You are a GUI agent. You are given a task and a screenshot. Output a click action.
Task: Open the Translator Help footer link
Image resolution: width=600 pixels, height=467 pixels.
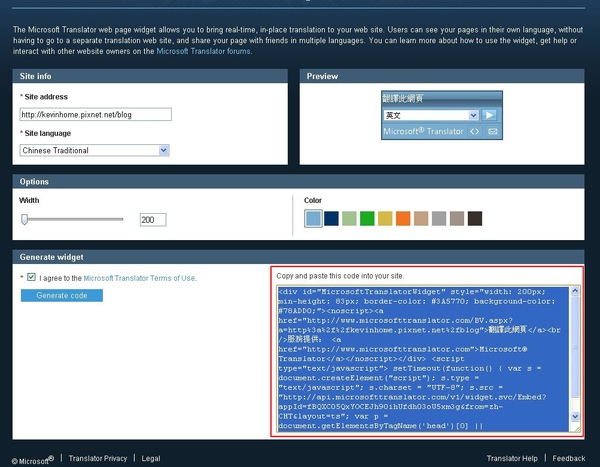[x=512, y=458]
